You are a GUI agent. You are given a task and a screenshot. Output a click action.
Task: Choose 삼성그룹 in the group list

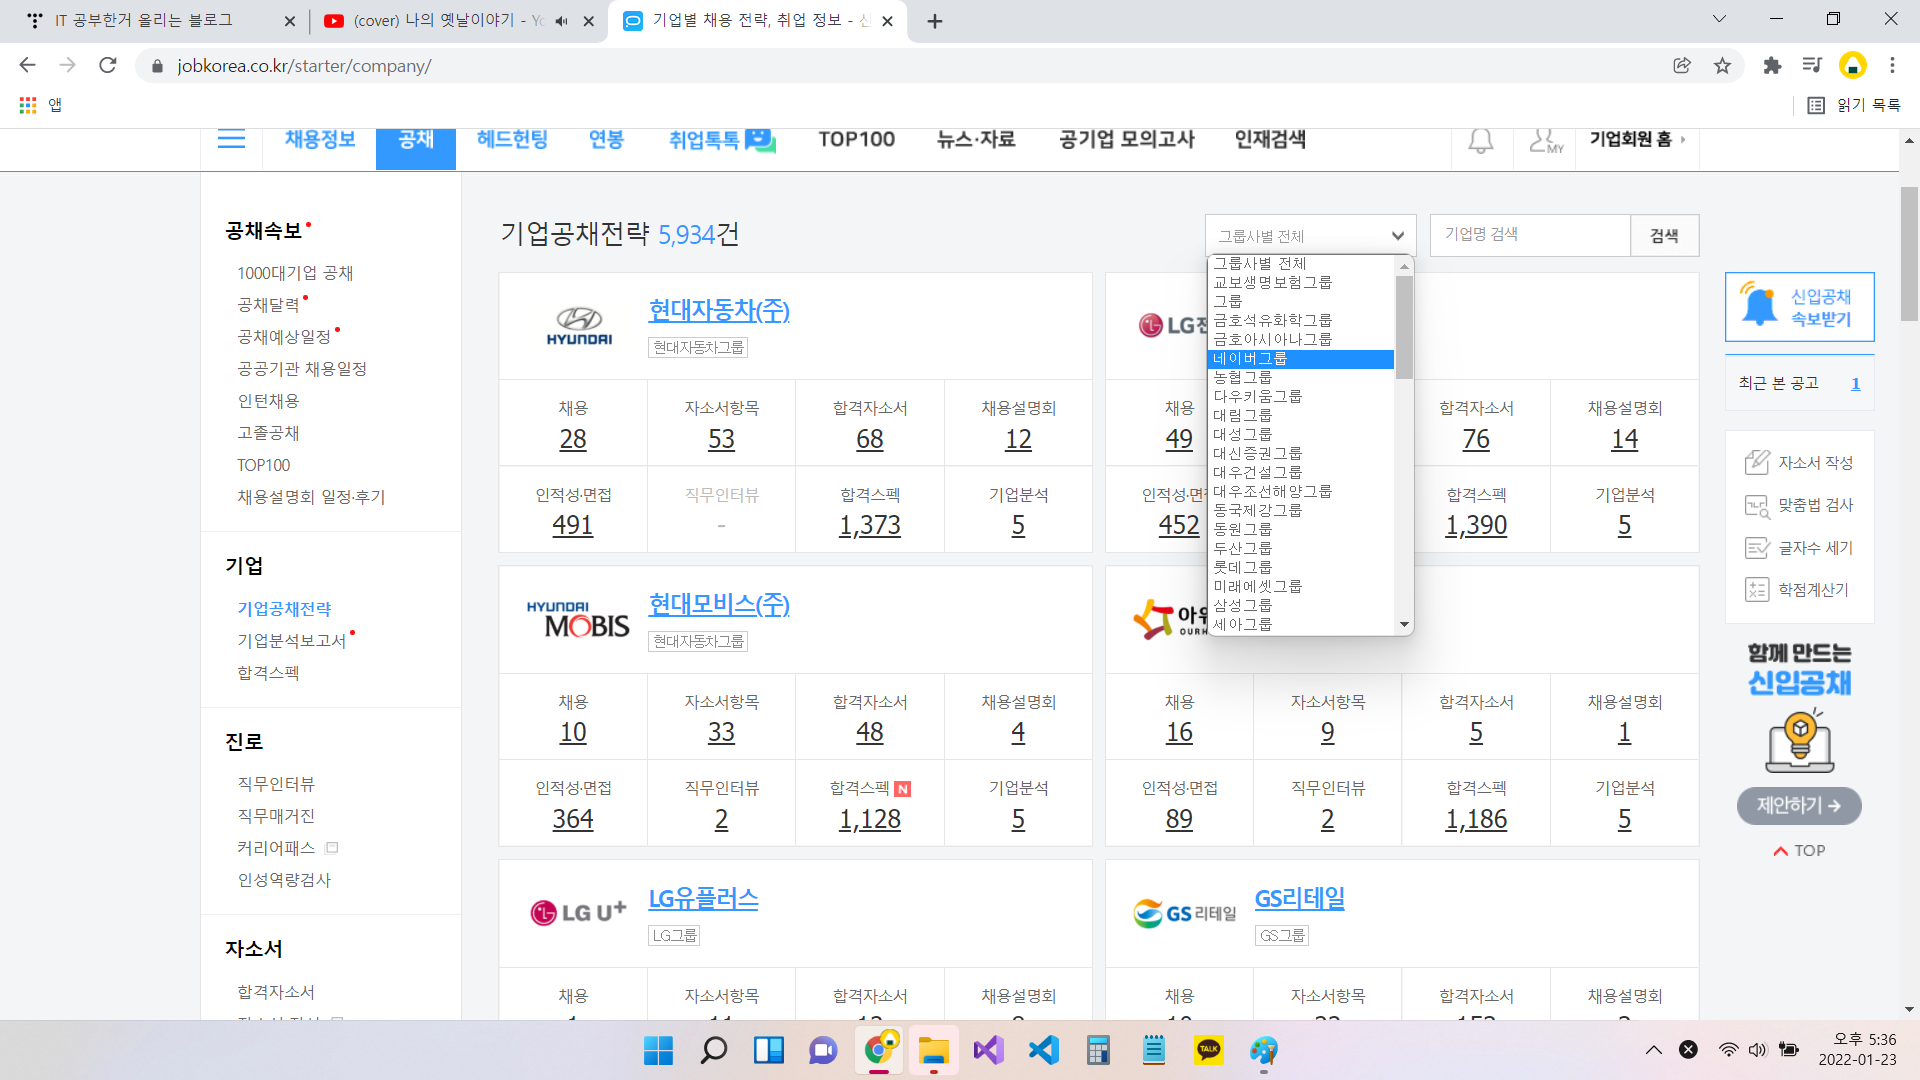coord(1243,606)
